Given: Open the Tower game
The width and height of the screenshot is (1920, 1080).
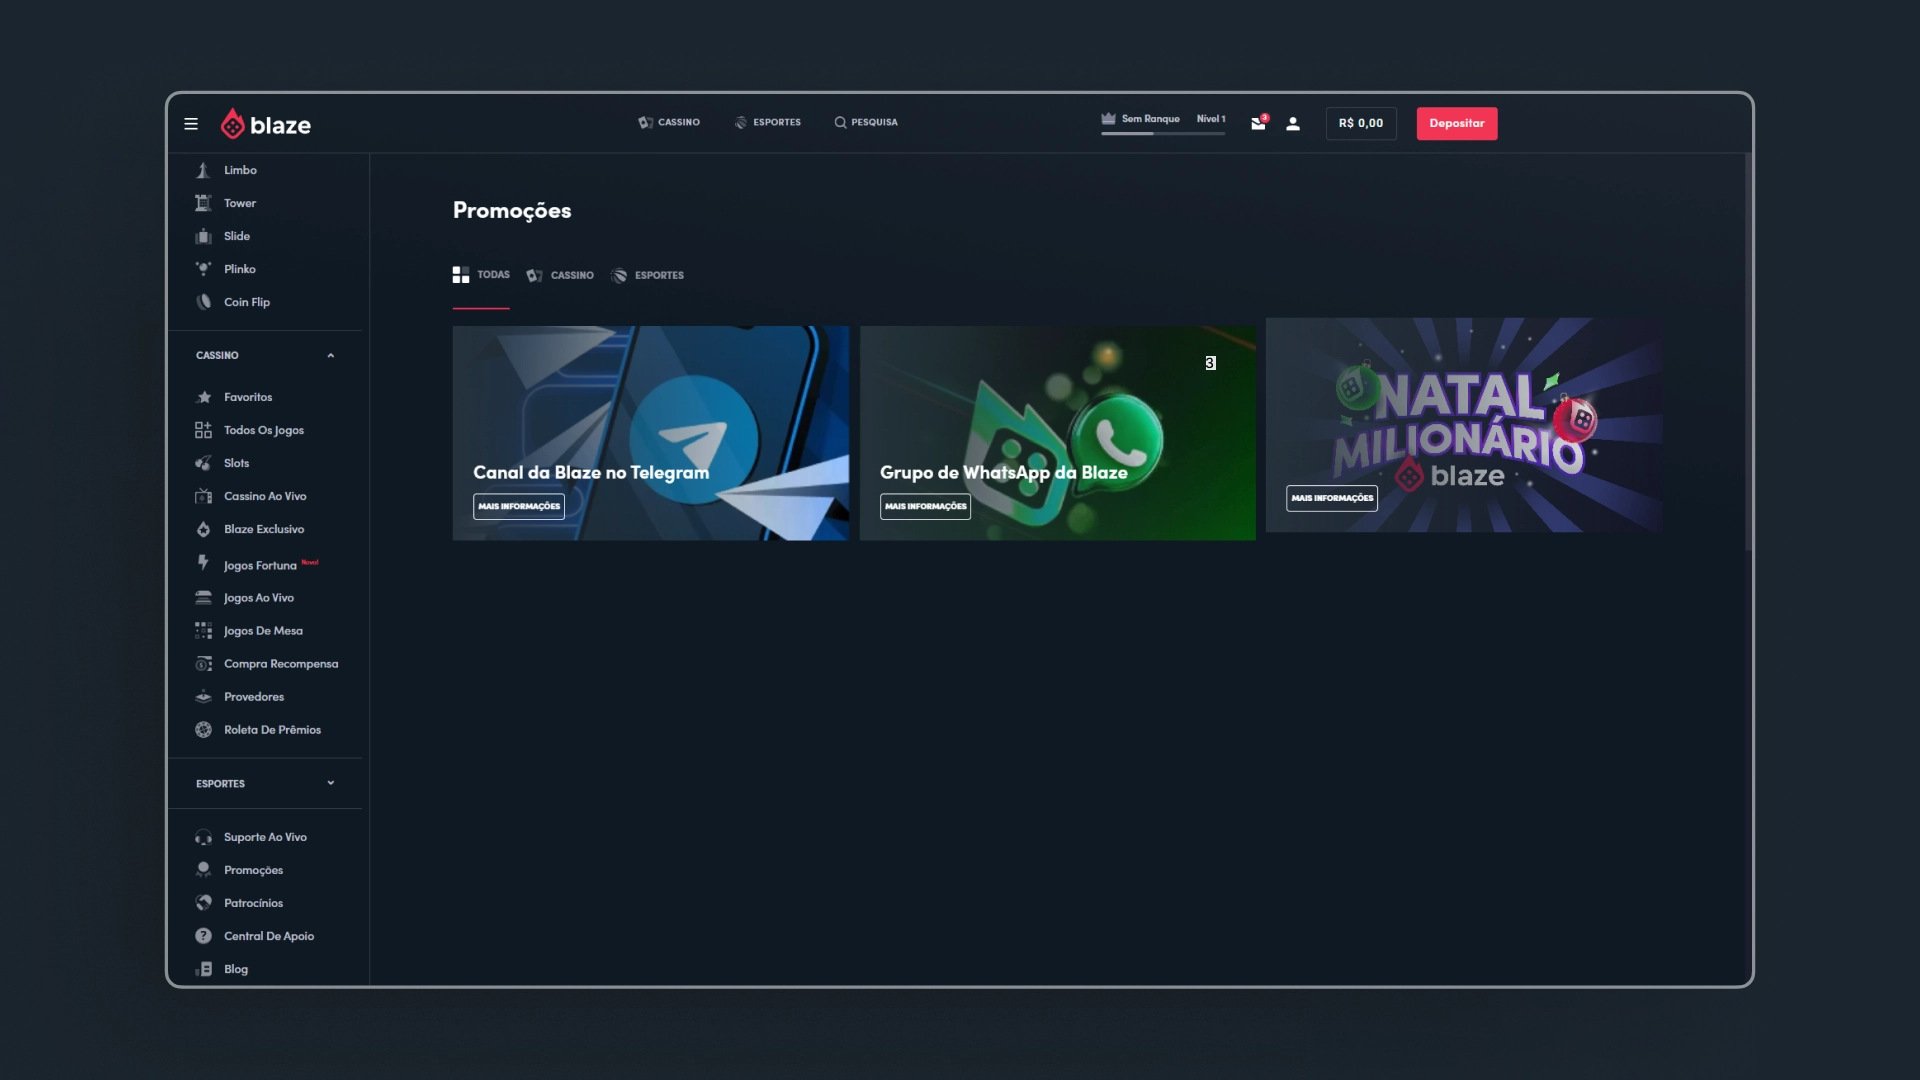Looking at the screenshot, I should click(204, 202).
